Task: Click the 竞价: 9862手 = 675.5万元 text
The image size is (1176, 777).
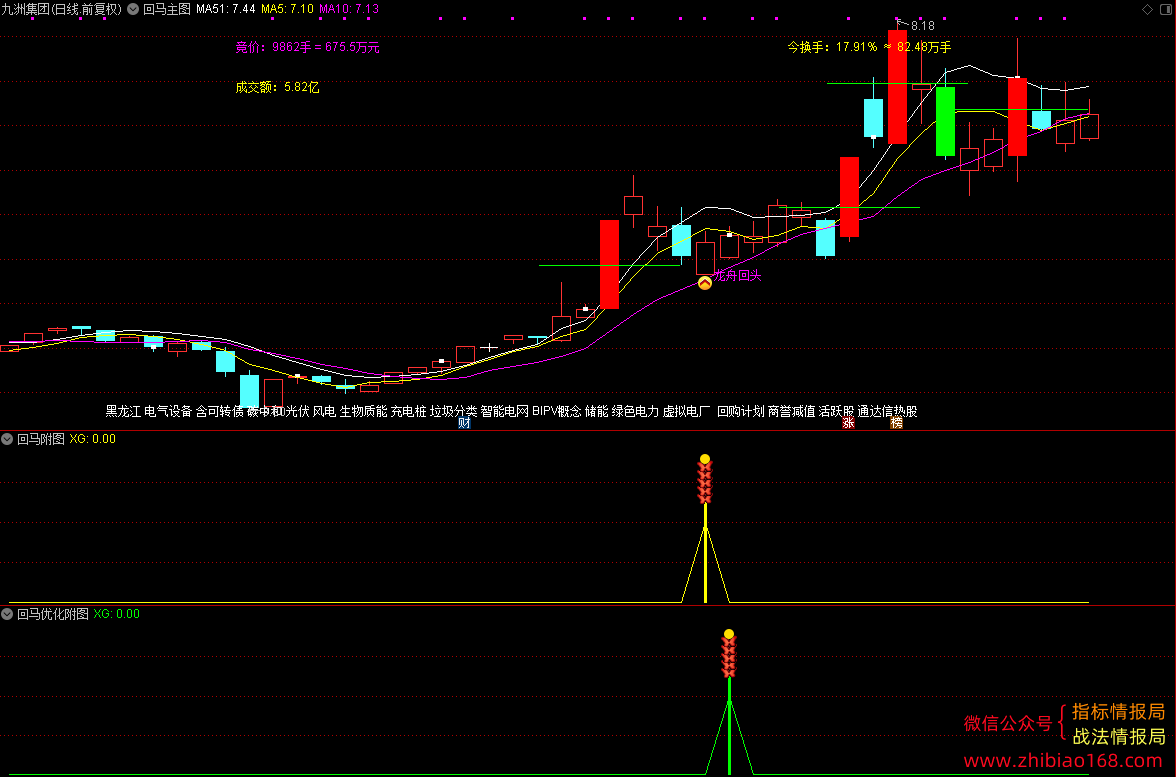Action: coord(308,47)
